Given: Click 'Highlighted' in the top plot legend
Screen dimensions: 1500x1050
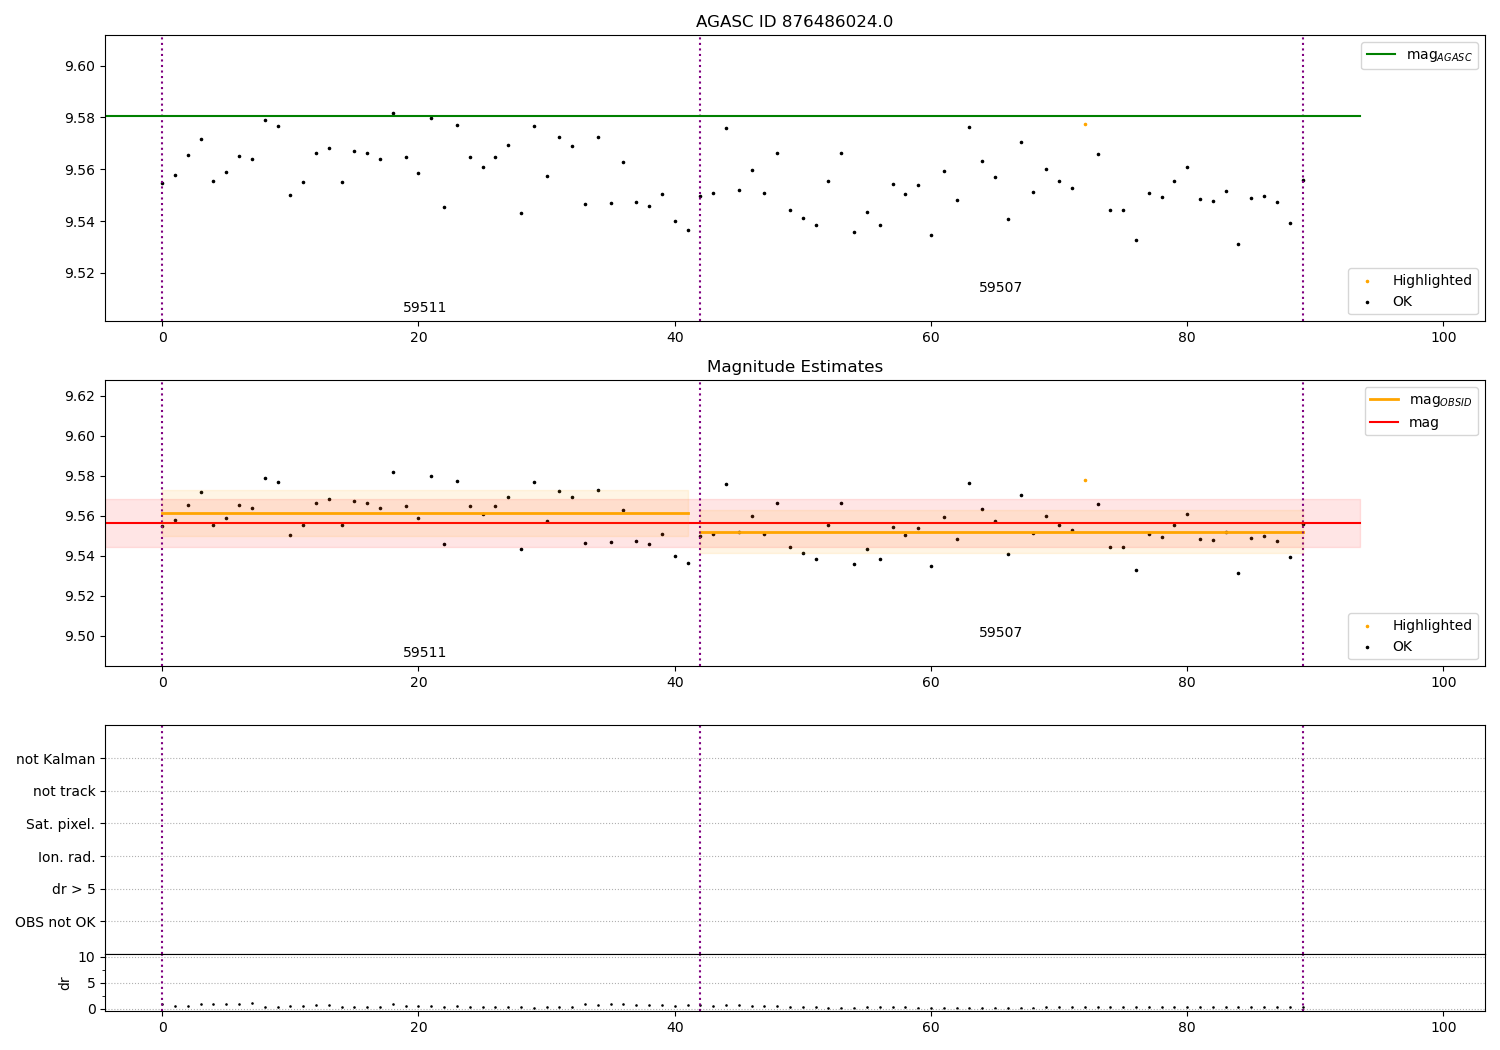Looking at the screenshot, I should (1431, 280).
